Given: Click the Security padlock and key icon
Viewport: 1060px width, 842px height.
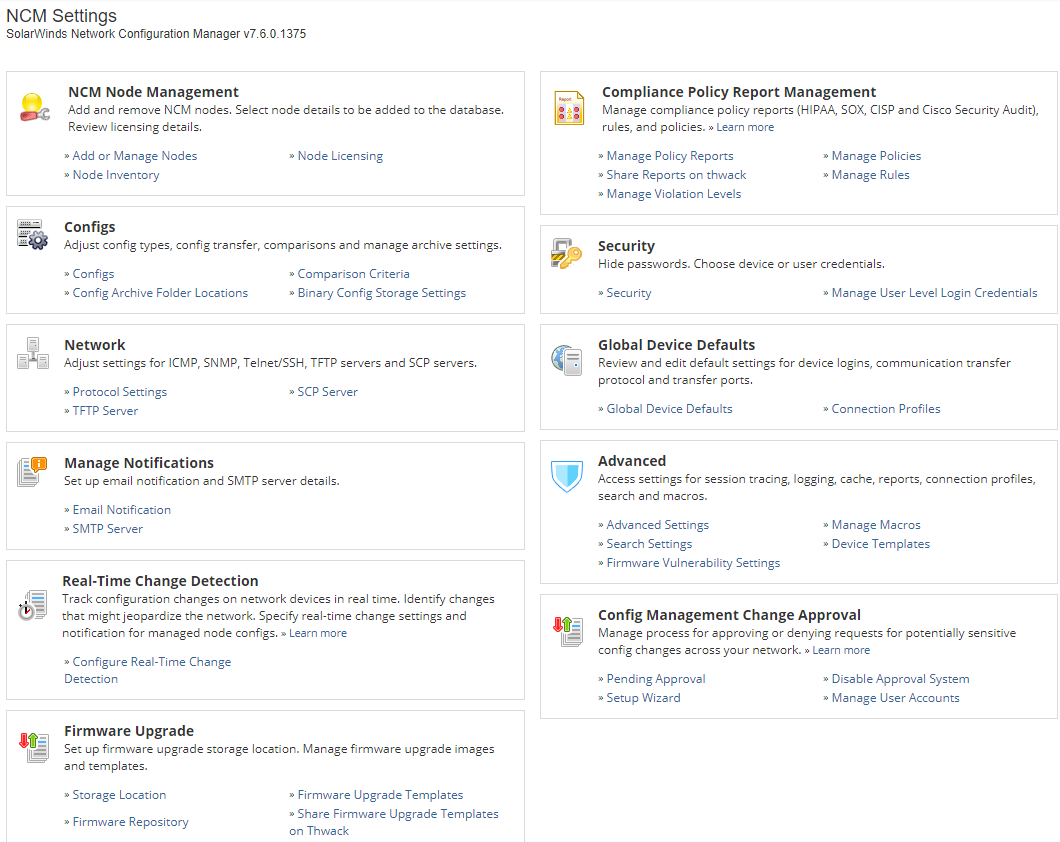Looking at the screenshot, I should point(567,253).
